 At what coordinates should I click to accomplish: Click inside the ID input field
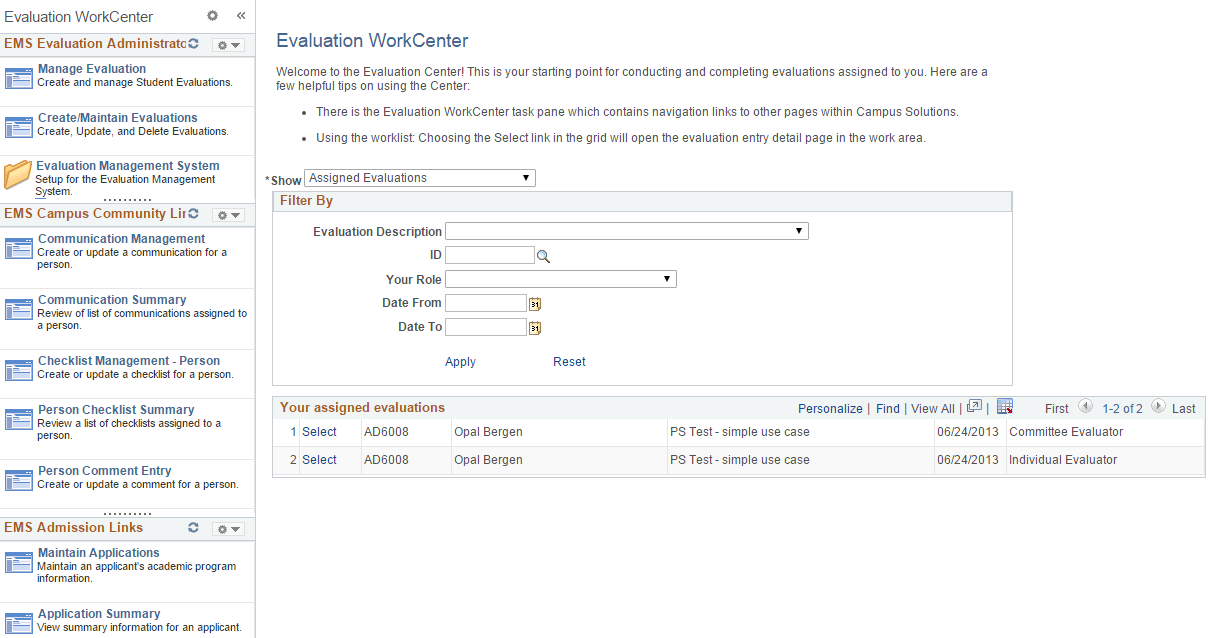(x=490, y=255)
